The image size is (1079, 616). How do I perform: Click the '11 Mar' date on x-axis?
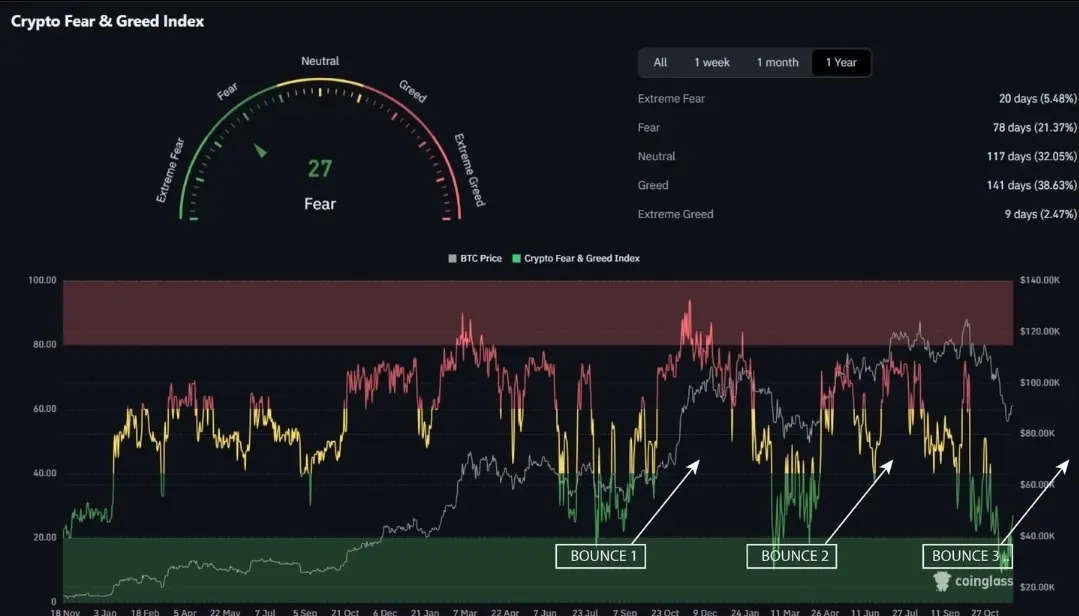pos(785,612)
